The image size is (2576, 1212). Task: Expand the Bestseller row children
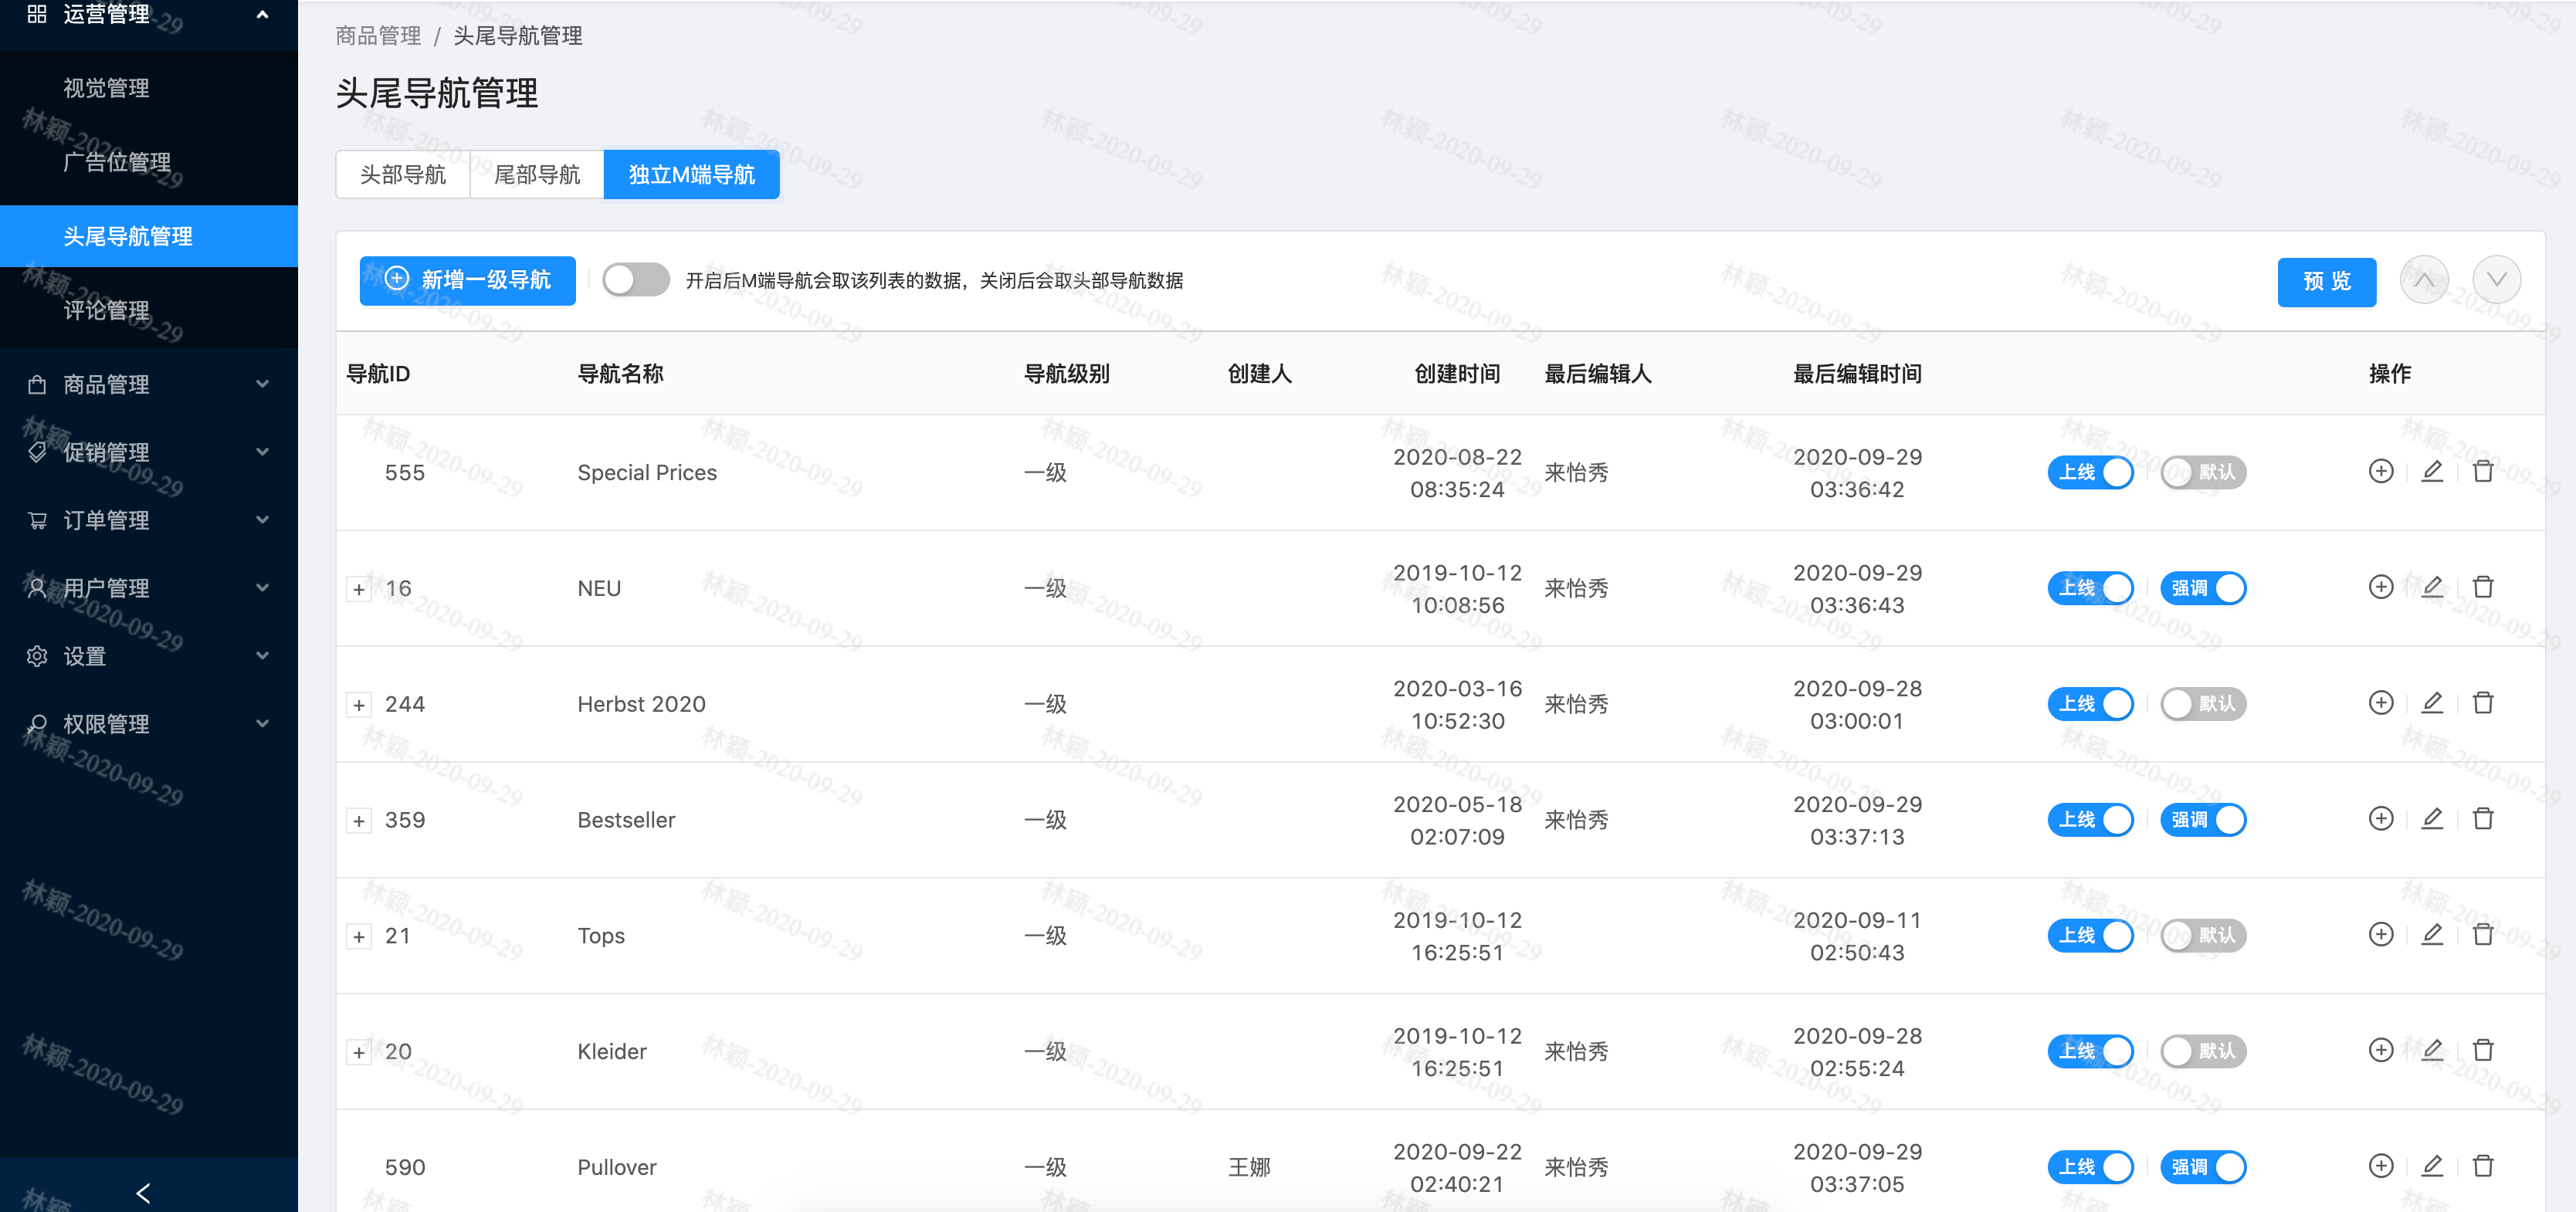[x=359, y=821]
